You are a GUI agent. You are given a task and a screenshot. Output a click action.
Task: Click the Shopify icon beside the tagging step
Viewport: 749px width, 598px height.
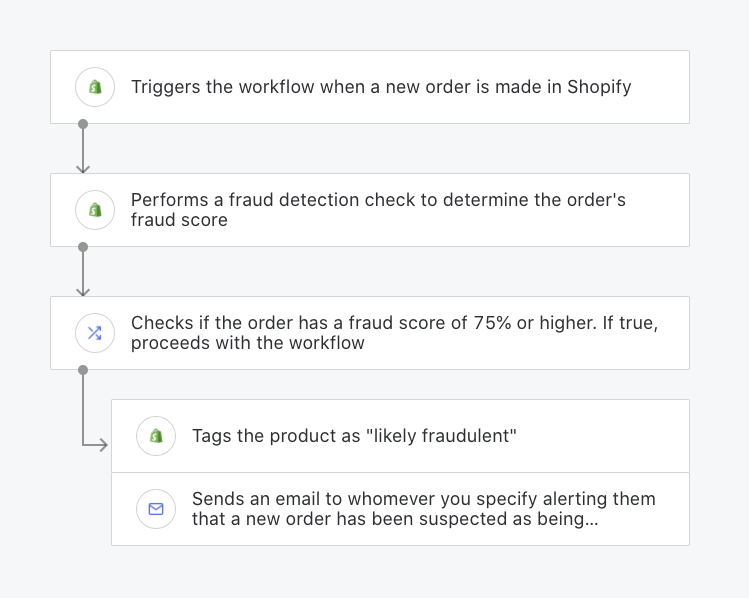point(156,436)
